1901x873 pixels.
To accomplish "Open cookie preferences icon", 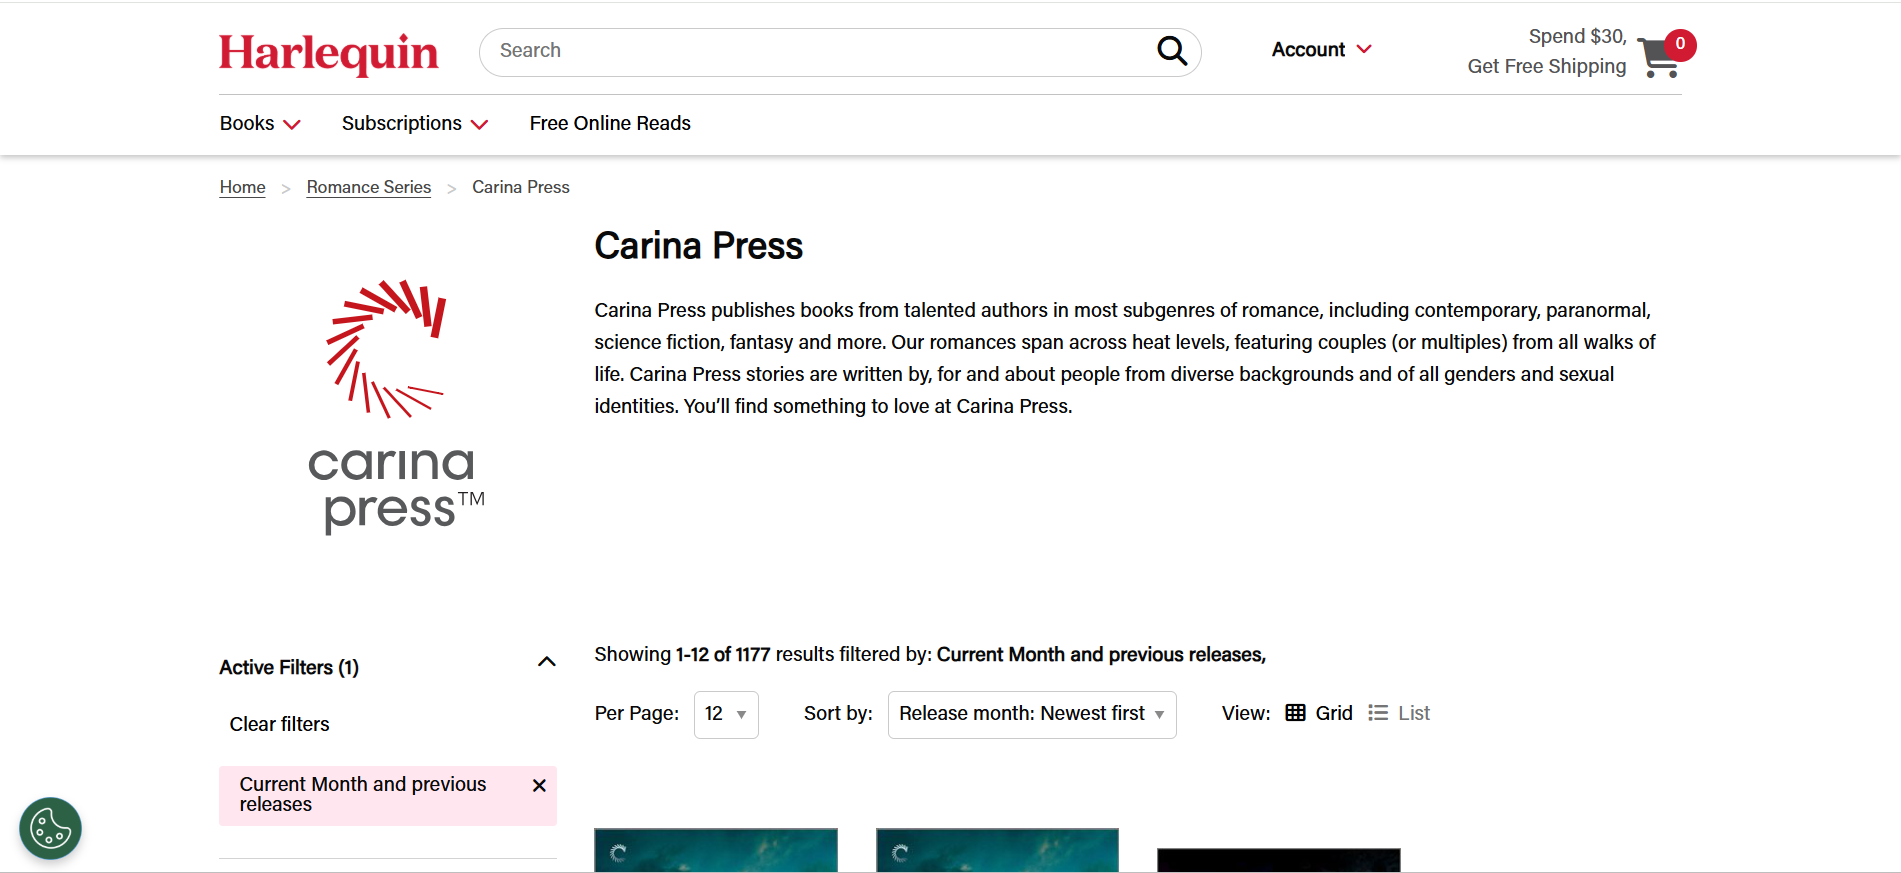I will click(50, 828).
